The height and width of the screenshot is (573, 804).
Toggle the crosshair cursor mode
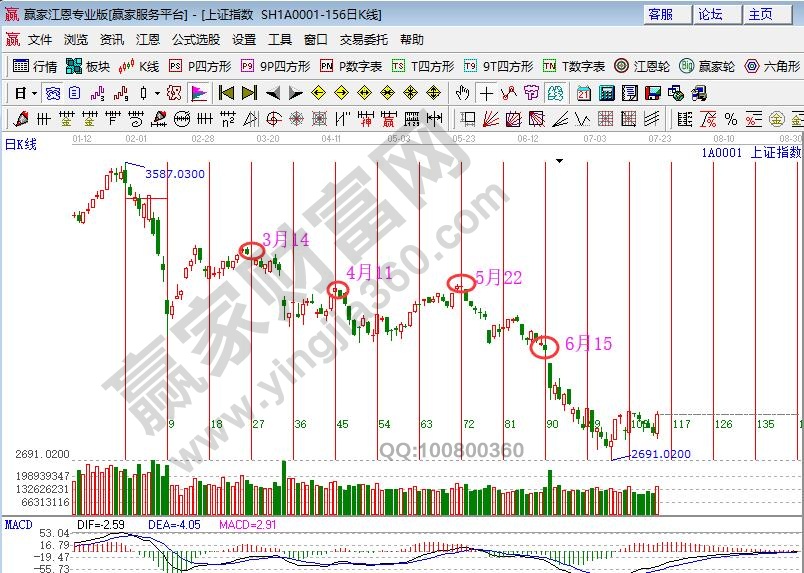[486, 93]
